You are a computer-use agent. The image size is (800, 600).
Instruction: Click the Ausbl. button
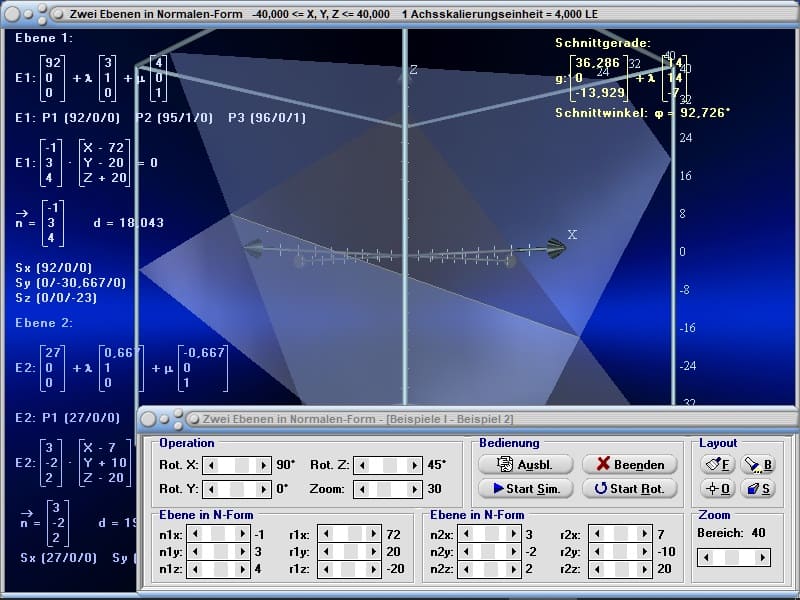click(526, 464)
